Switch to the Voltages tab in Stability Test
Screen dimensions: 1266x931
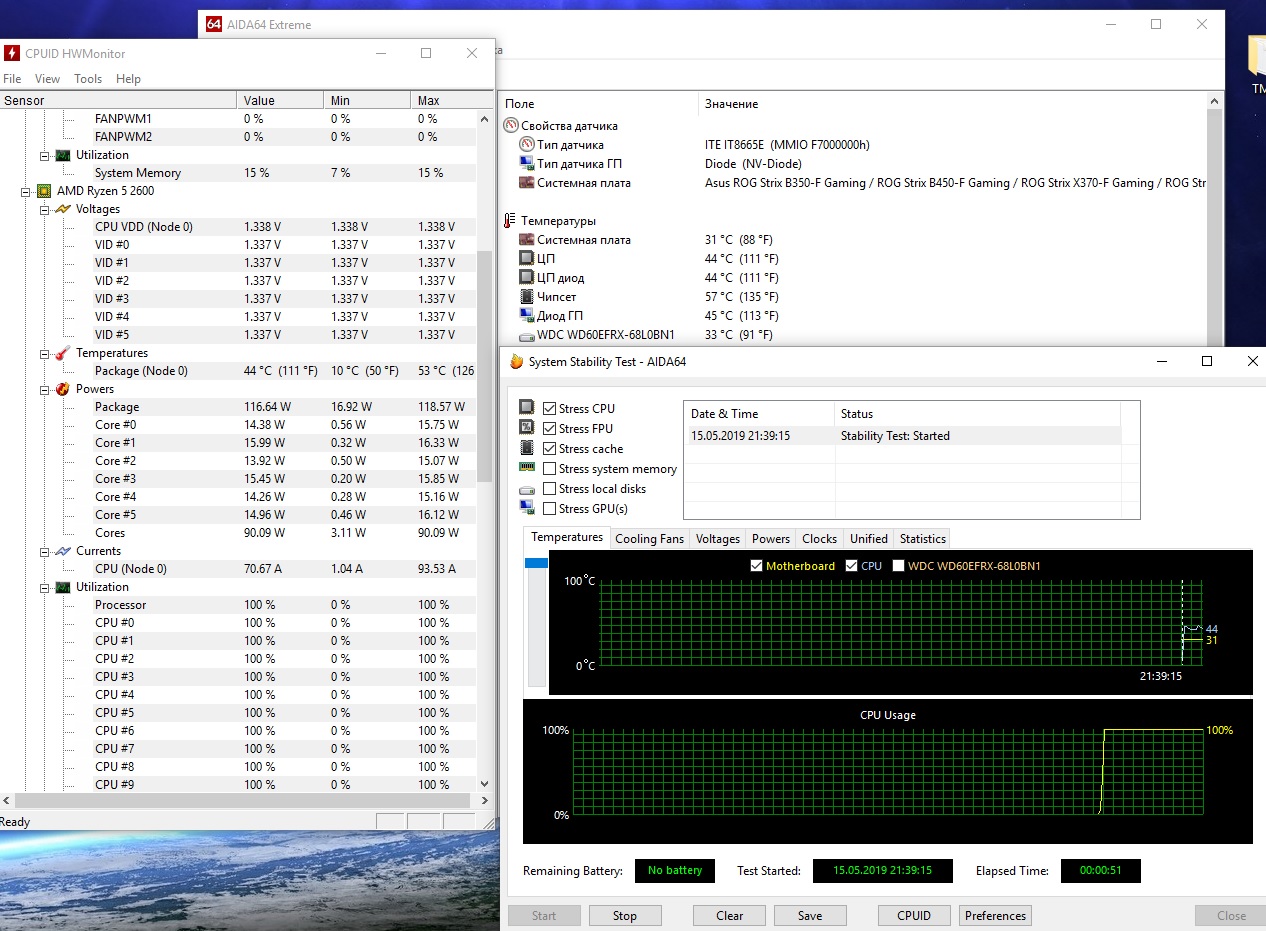[x=718, y=539]
